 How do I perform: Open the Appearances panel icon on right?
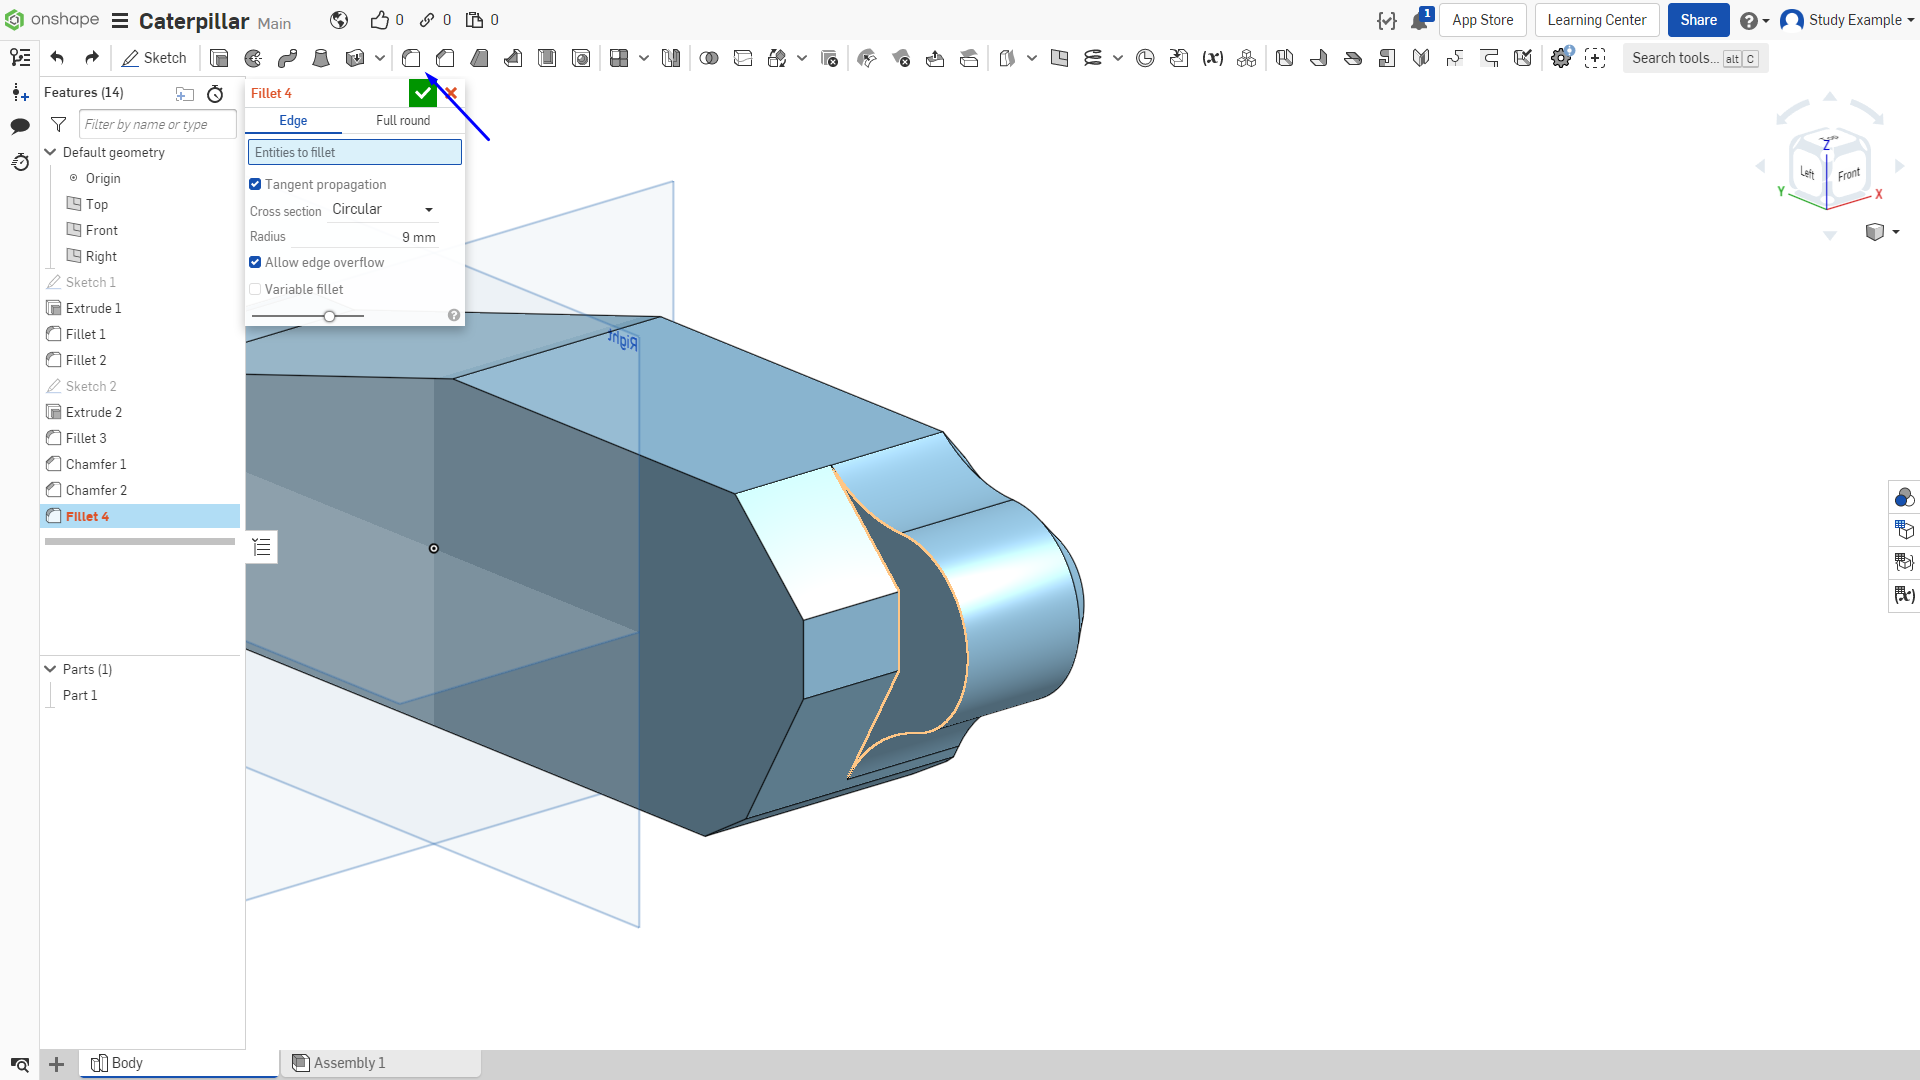1904,497
